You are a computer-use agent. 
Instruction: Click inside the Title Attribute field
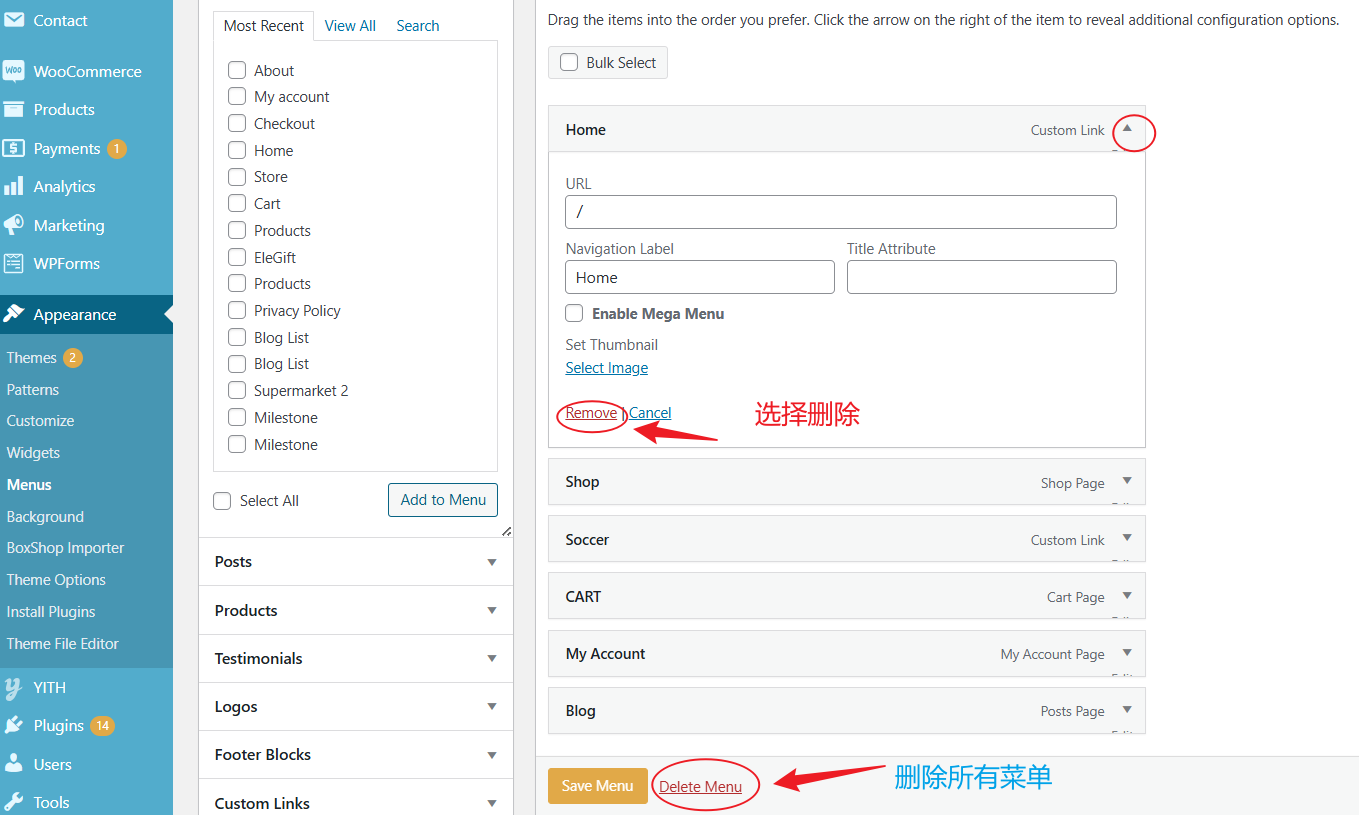coord(981,277)
